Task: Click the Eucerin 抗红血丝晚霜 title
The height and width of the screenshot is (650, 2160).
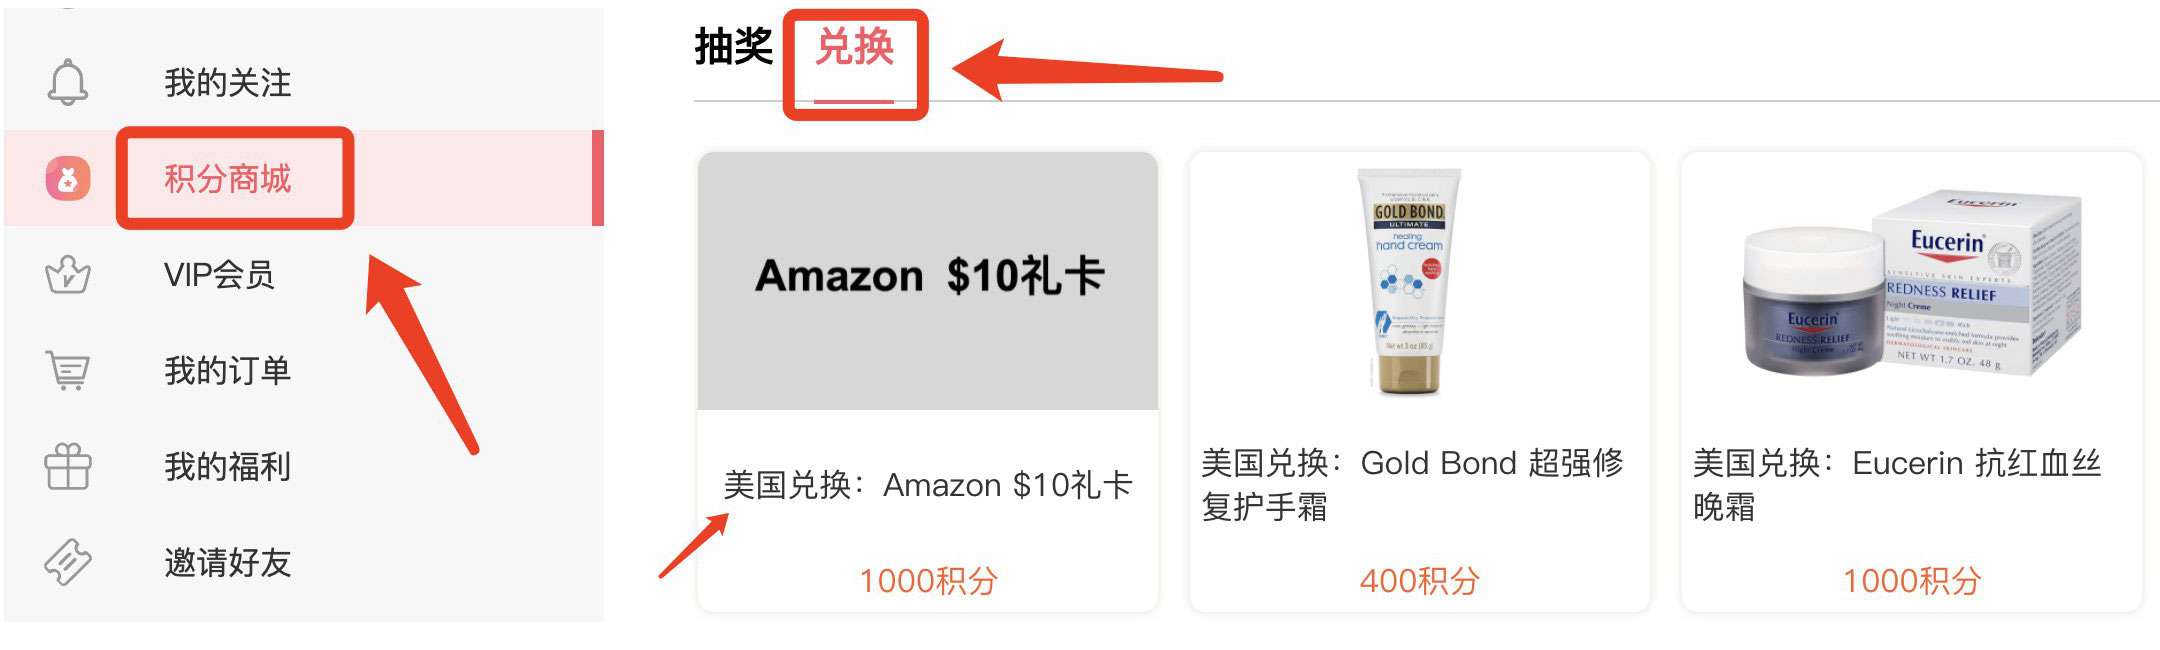Action: click(1897, 485)
